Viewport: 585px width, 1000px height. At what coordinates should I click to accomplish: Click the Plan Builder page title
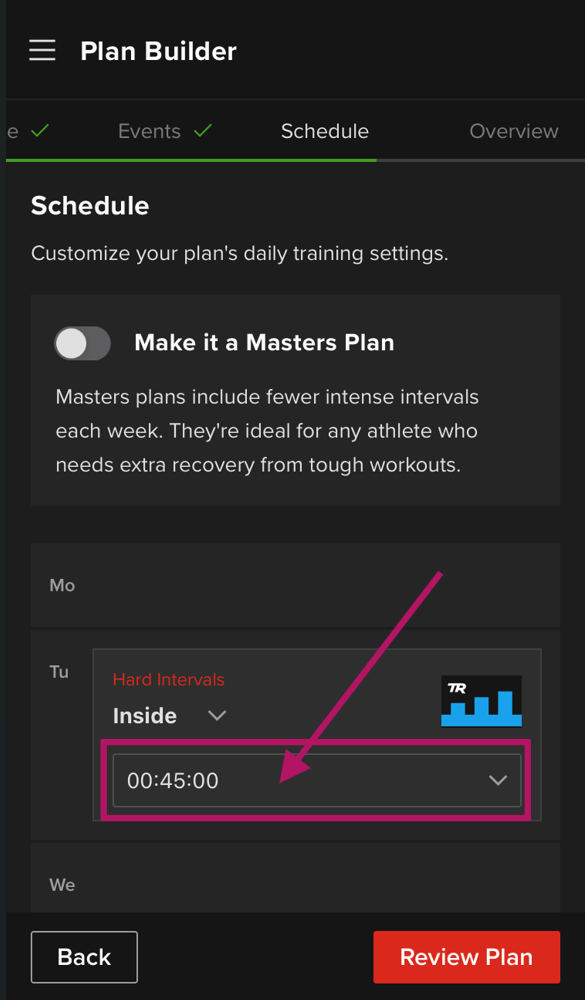pyautogui.click(x=158, y=51)
